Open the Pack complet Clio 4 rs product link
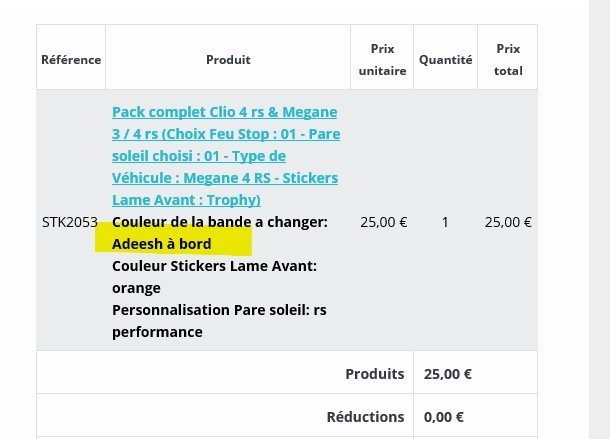Viewport: 610px width, 439px height. tap(226, 156)
